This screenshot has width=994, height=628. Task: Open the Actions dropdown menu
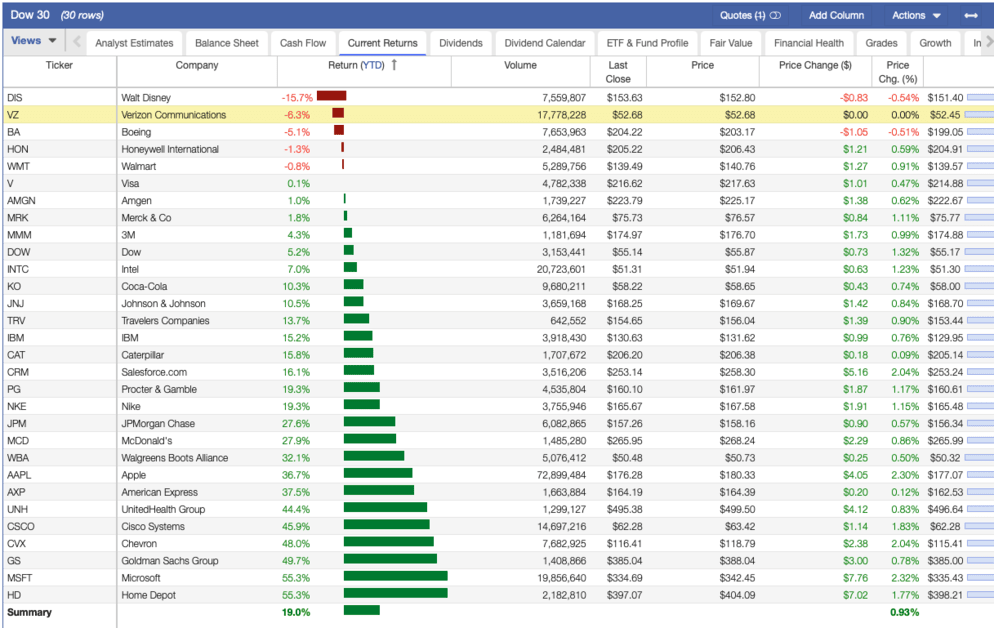pos(916,15)
